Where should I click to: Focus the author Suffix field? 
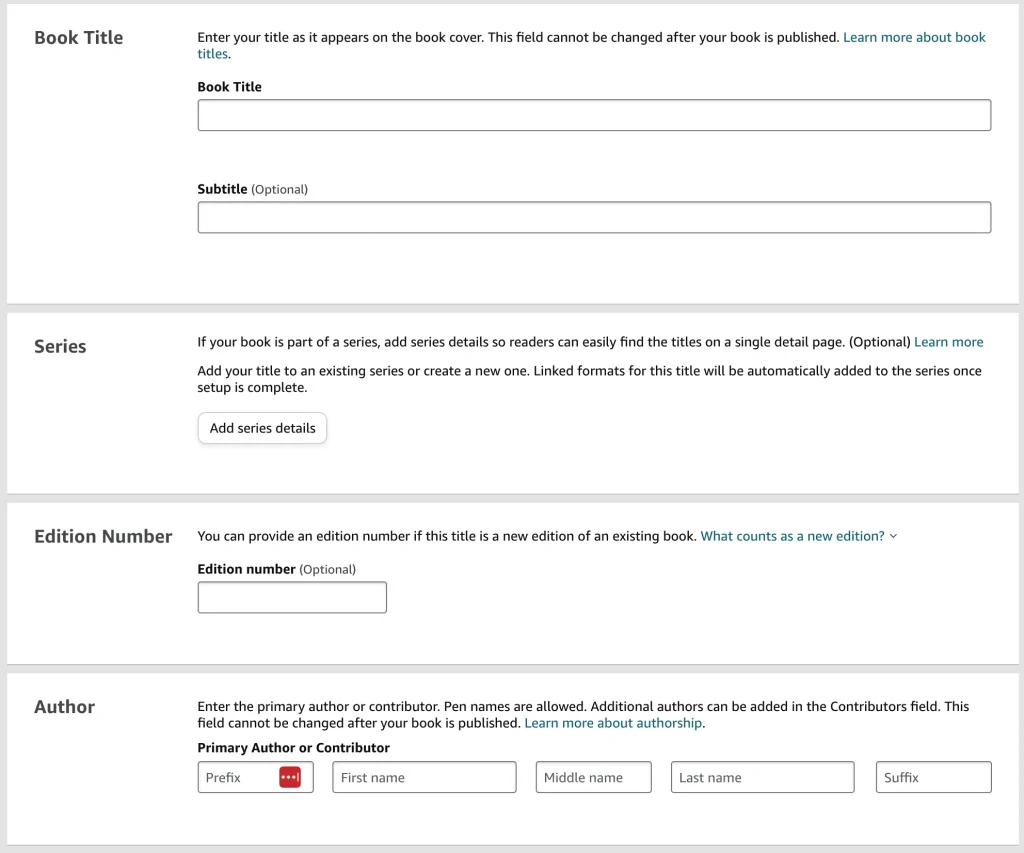[933, 777]
